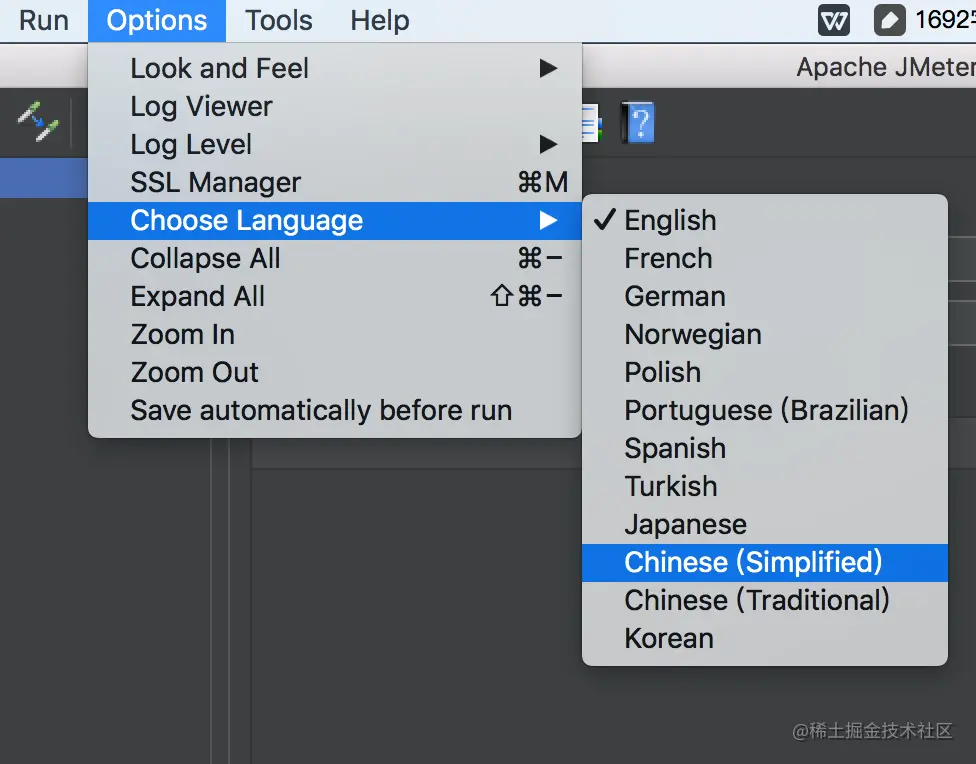Select Expand All
The width and height of the screenshot is (976, 764).
[335, 296]
